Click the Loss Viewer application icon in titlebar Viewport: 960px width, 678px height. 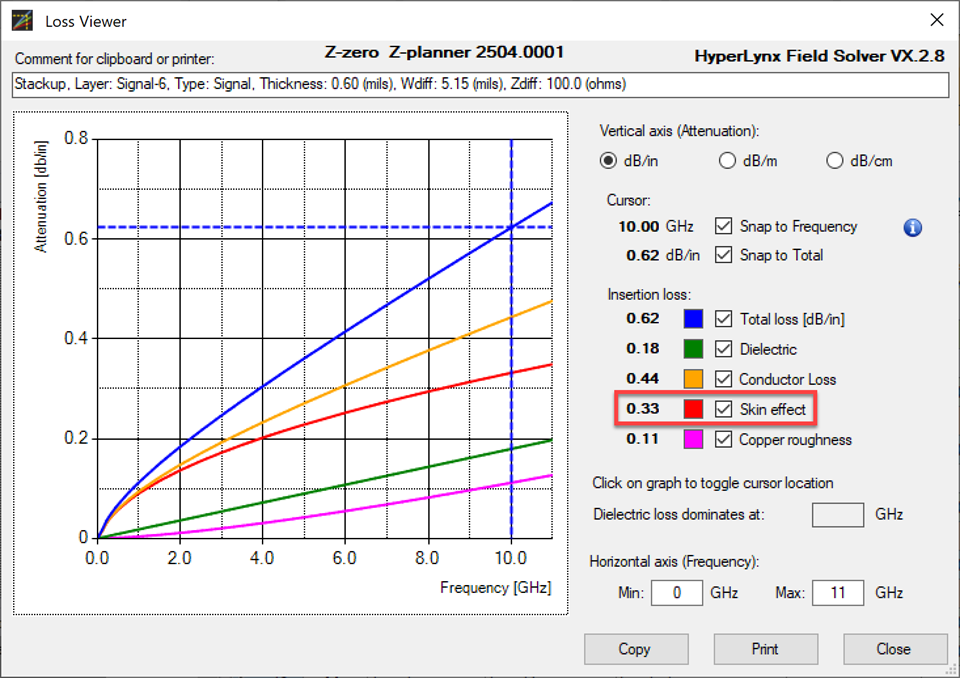(x=22, y=19)
